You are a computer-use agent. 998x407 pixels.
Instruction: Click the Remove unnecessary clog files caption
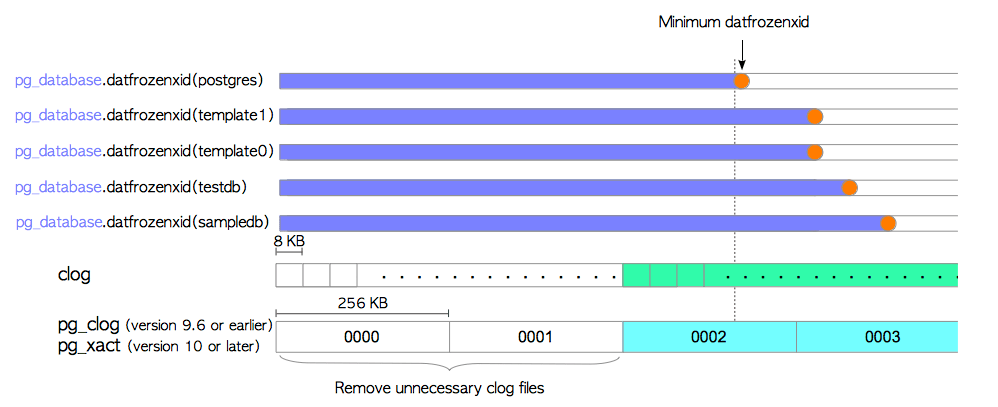click(439, 387)
